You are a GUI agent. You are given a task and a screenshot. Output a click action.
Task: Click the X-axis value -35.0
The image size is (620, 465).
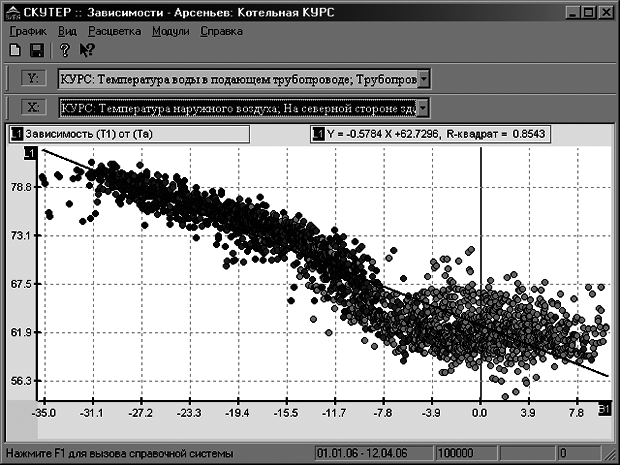pos(43,413)
